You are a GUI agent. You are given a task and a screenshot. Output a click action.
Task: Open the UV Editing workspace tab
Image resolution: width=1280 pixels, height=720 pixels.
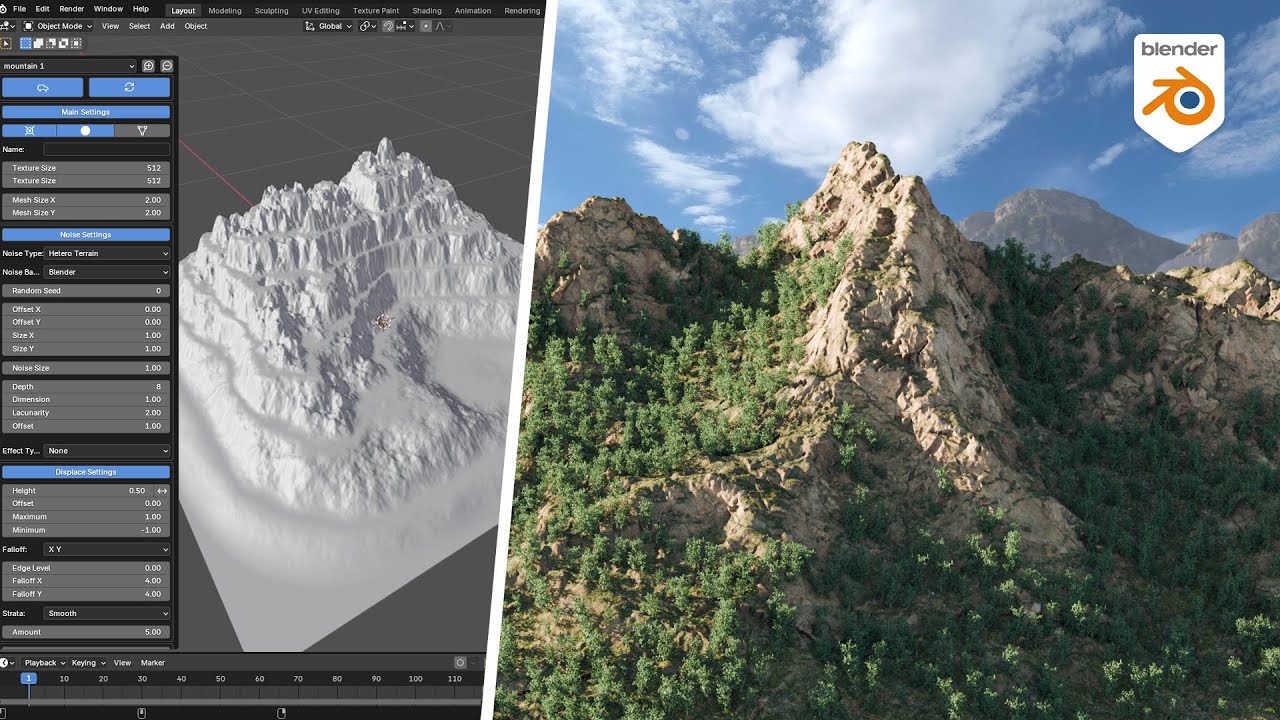pyautogui.click(x=321, y=11)
